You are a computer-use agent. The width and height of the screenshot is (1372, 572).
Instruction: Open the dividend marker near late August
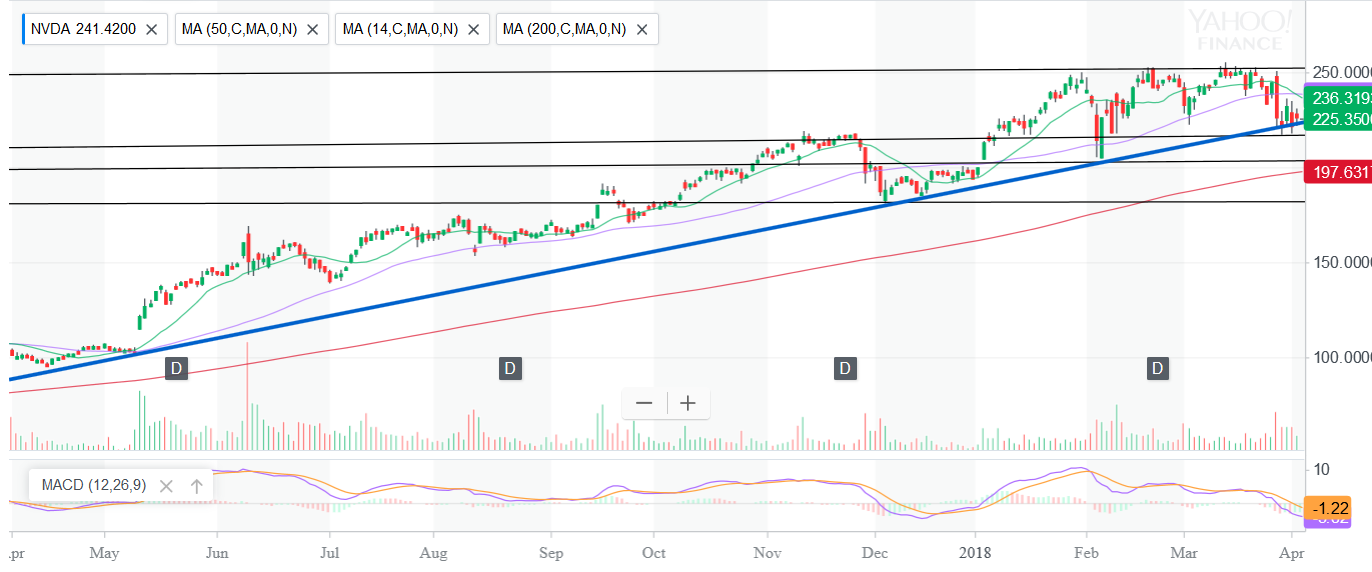510,369
